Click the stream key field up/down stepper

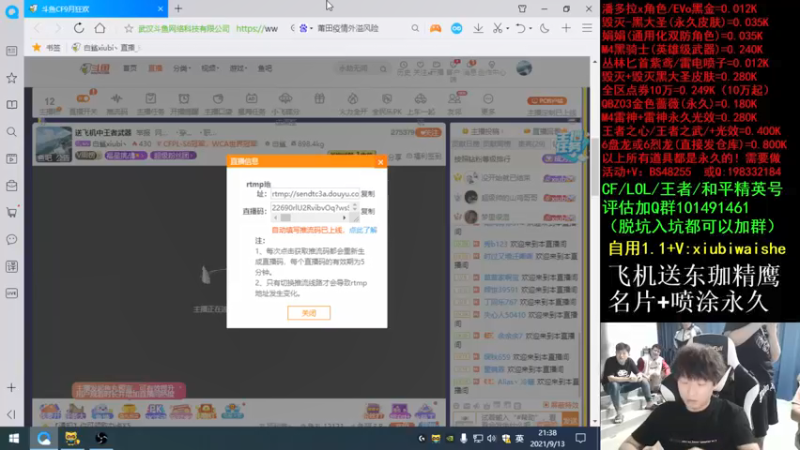[355, 207]
